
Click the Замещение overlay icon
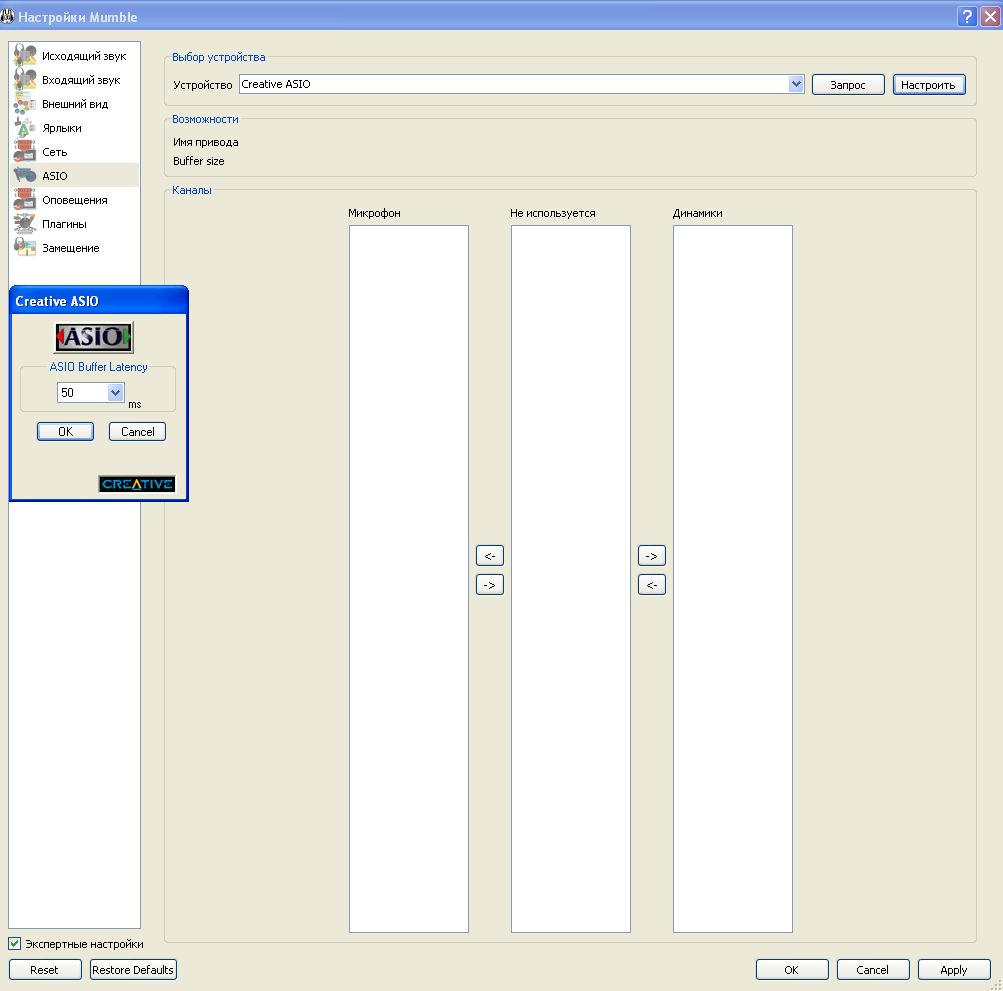coord(25,248)
